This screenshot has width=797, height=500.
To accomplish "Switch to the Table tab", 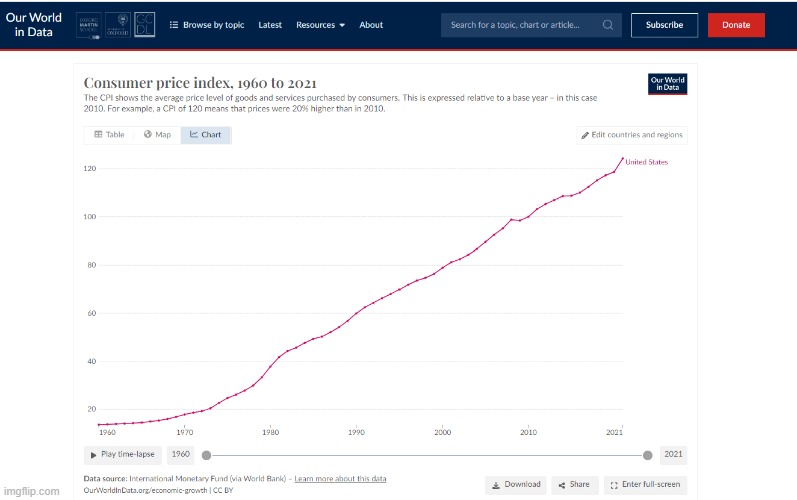I will 109,135.
